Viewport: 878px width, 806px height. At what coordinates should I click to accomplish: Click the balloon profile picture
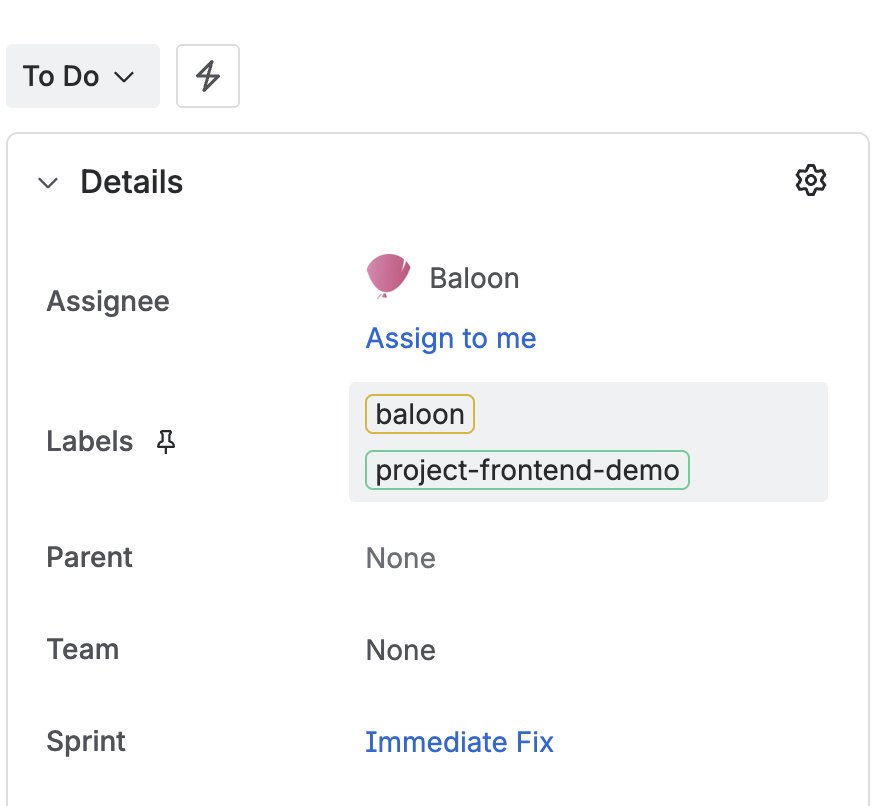click(388, 277)
